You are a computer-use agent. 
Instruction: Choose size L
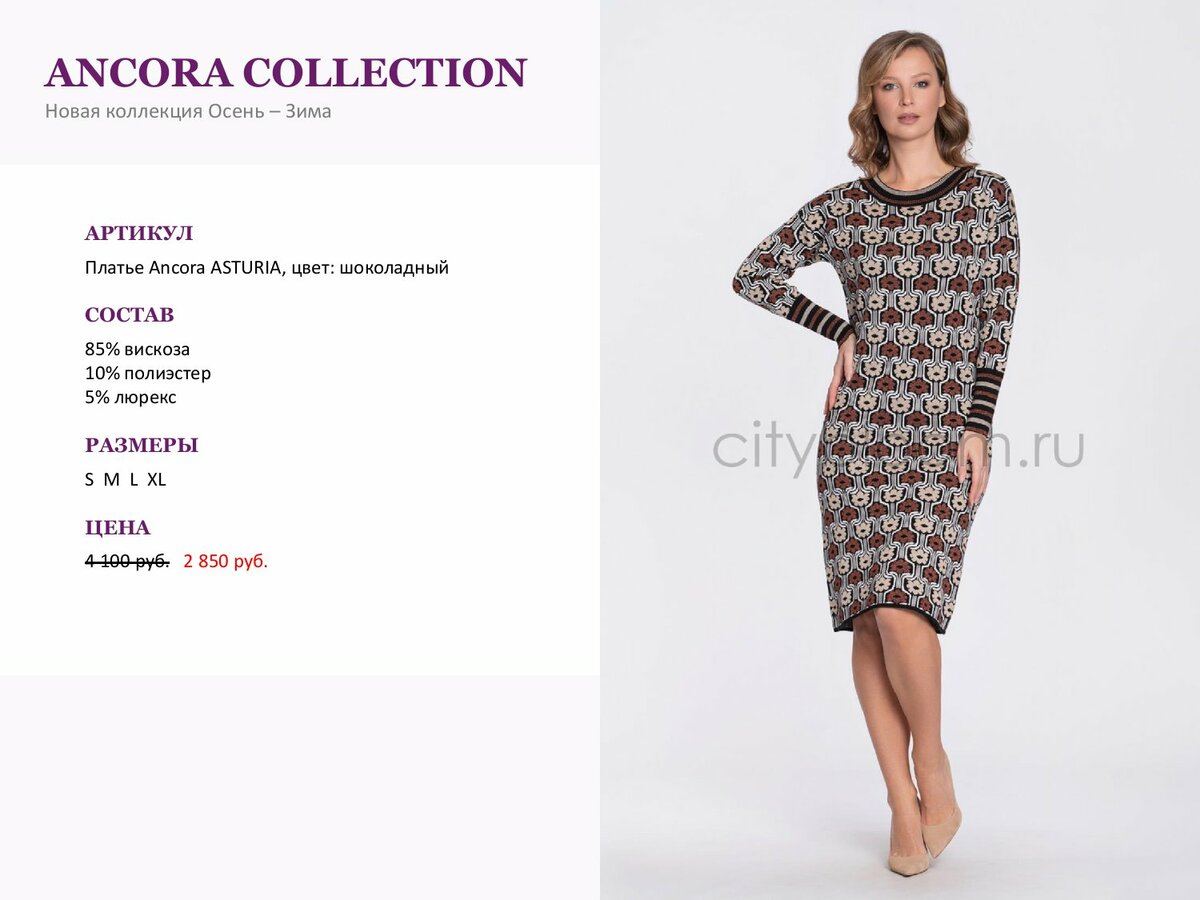(134, 479)
